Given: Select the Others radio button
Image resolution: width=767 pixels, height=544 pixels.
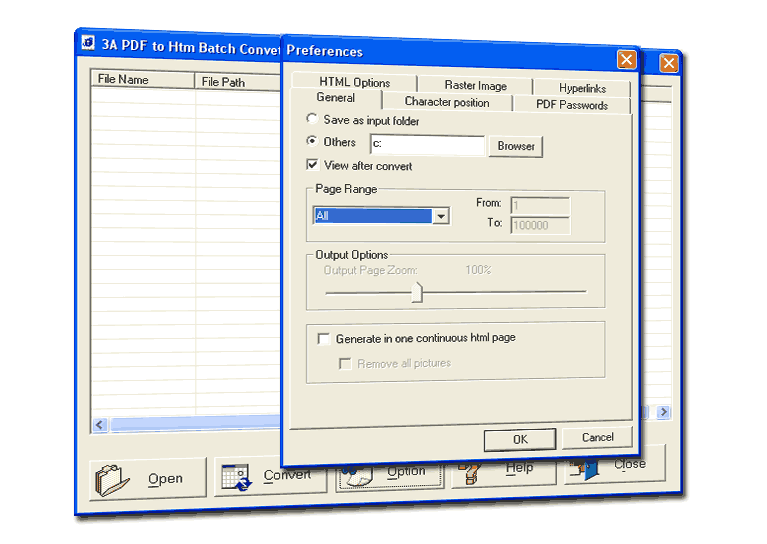Looking at the screenshot, I should pos(312,141).
